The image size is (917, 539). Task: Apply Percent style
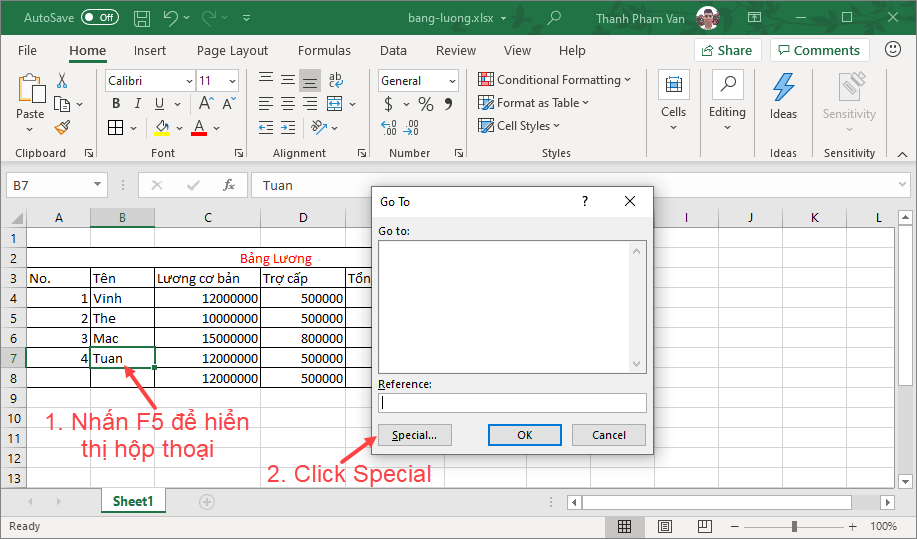point(426,104)
